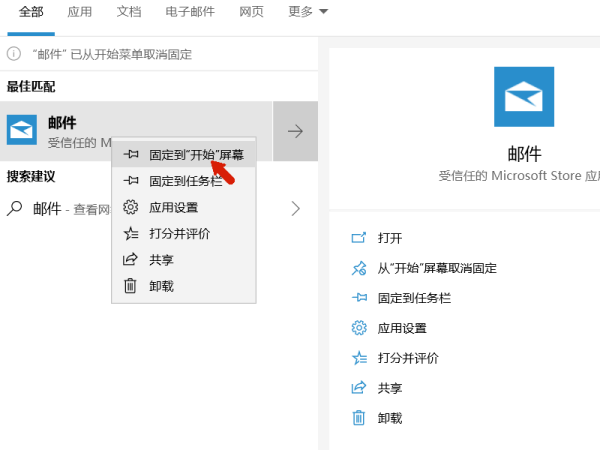
Task: Click the gear icon in context menu
Action: click(130, 207)
